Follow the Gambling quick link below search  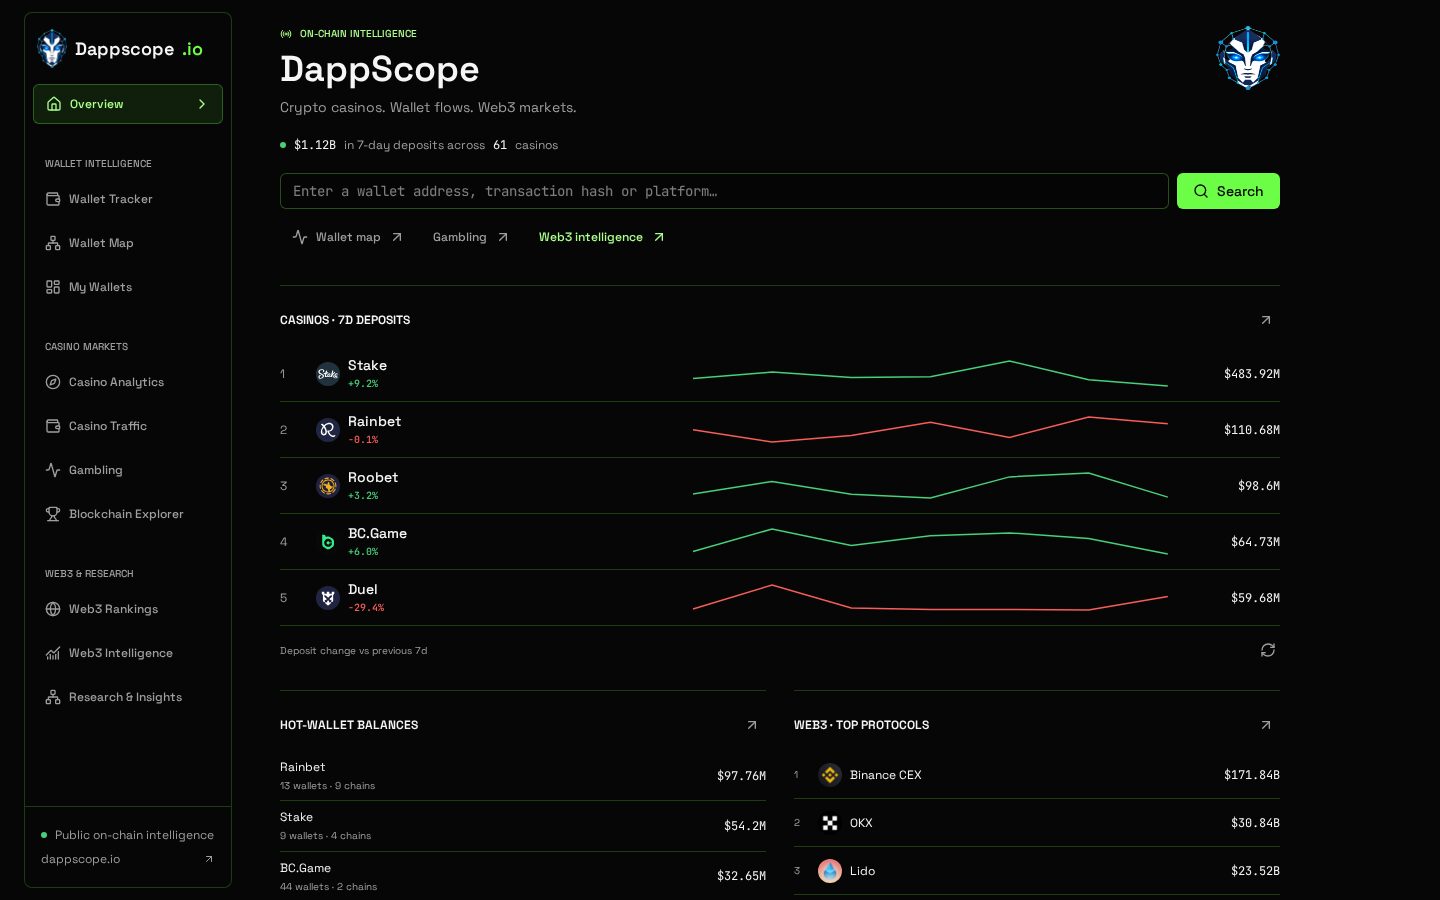(470, 237)
